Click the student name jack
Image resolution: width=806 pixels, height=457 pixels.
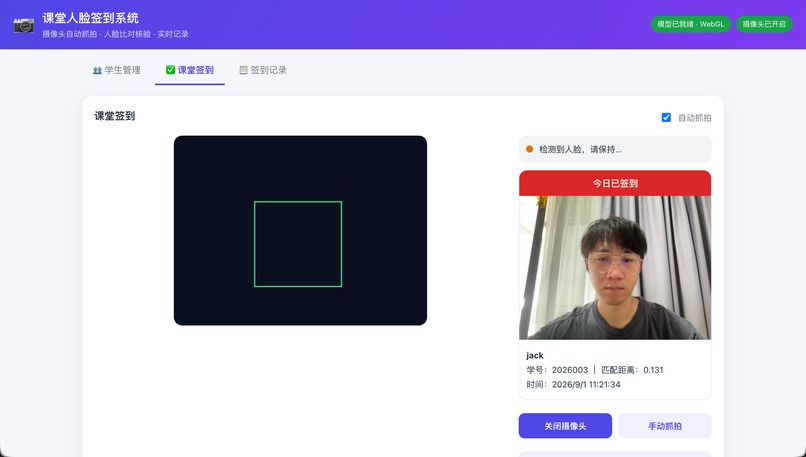[535, 355]
